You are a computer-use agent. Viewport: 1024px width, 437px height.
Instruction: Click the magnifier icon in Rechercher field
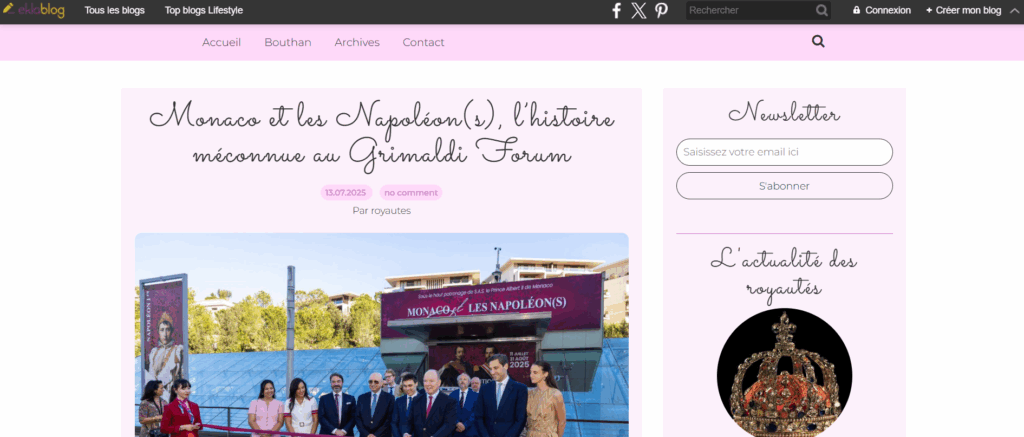822,10
